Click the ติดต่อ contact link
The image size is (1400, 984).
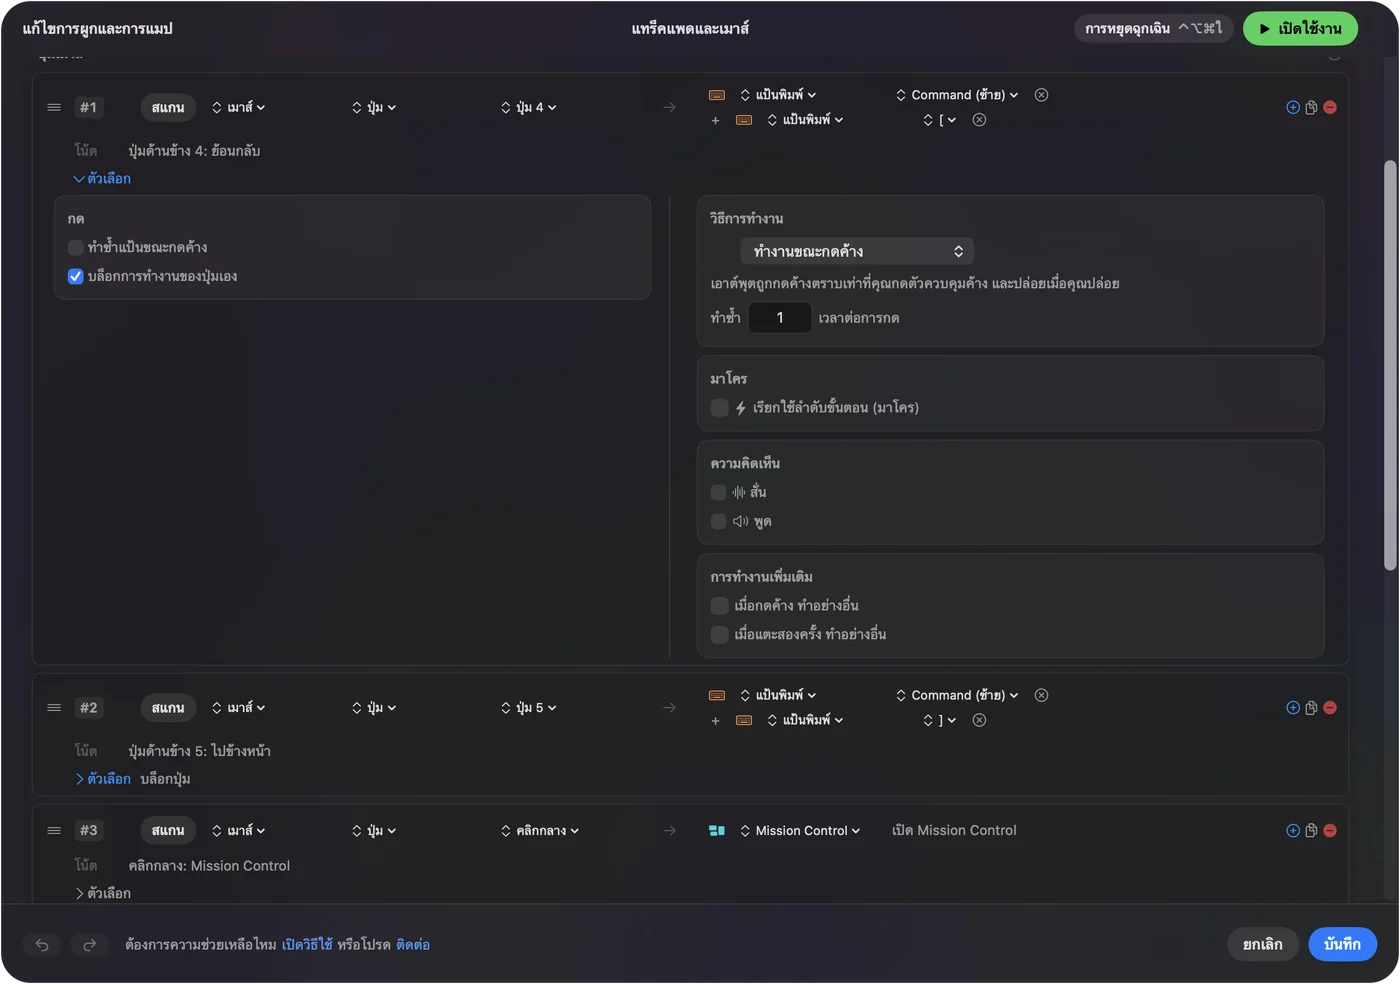coord(413,944)
